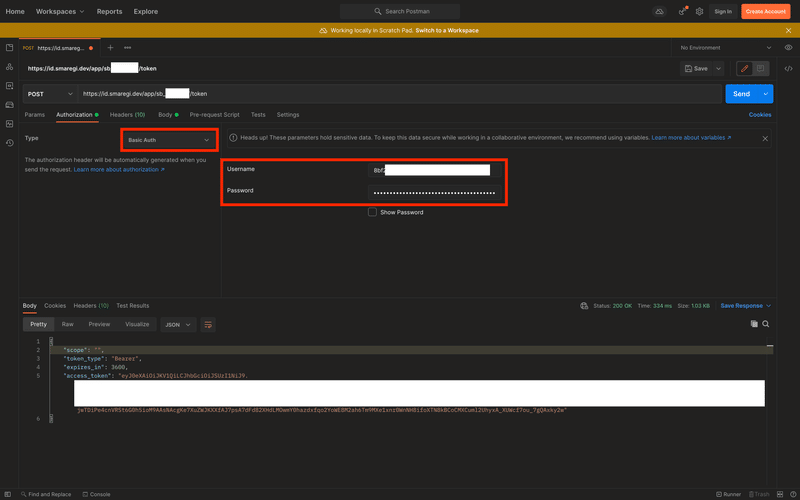
Task: Open the request Cookies link
Action: coord(760,115)
